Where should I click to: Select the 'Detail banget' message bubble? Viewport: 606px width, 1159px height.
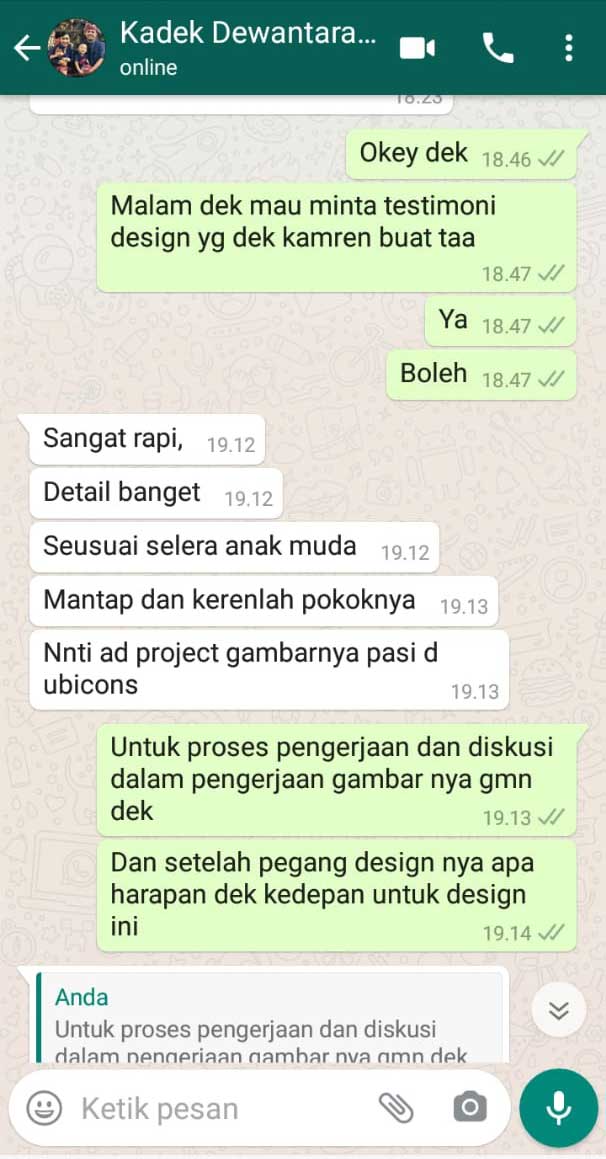[156, 494]
